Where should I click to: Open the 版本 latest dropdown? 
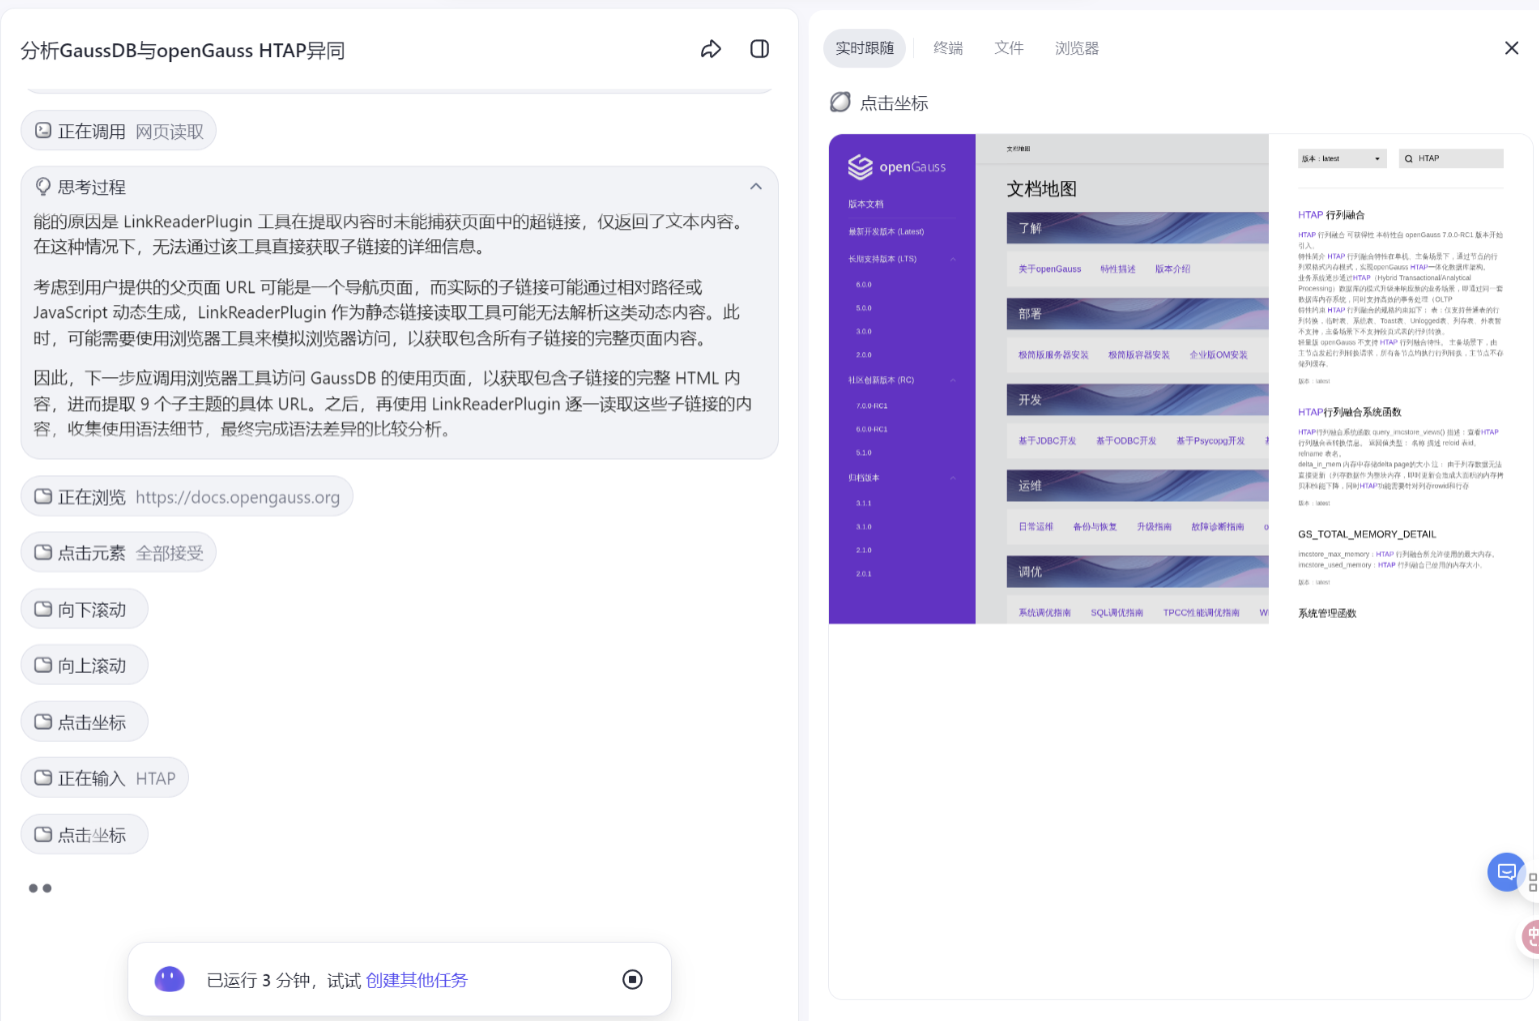[1342, 158]
